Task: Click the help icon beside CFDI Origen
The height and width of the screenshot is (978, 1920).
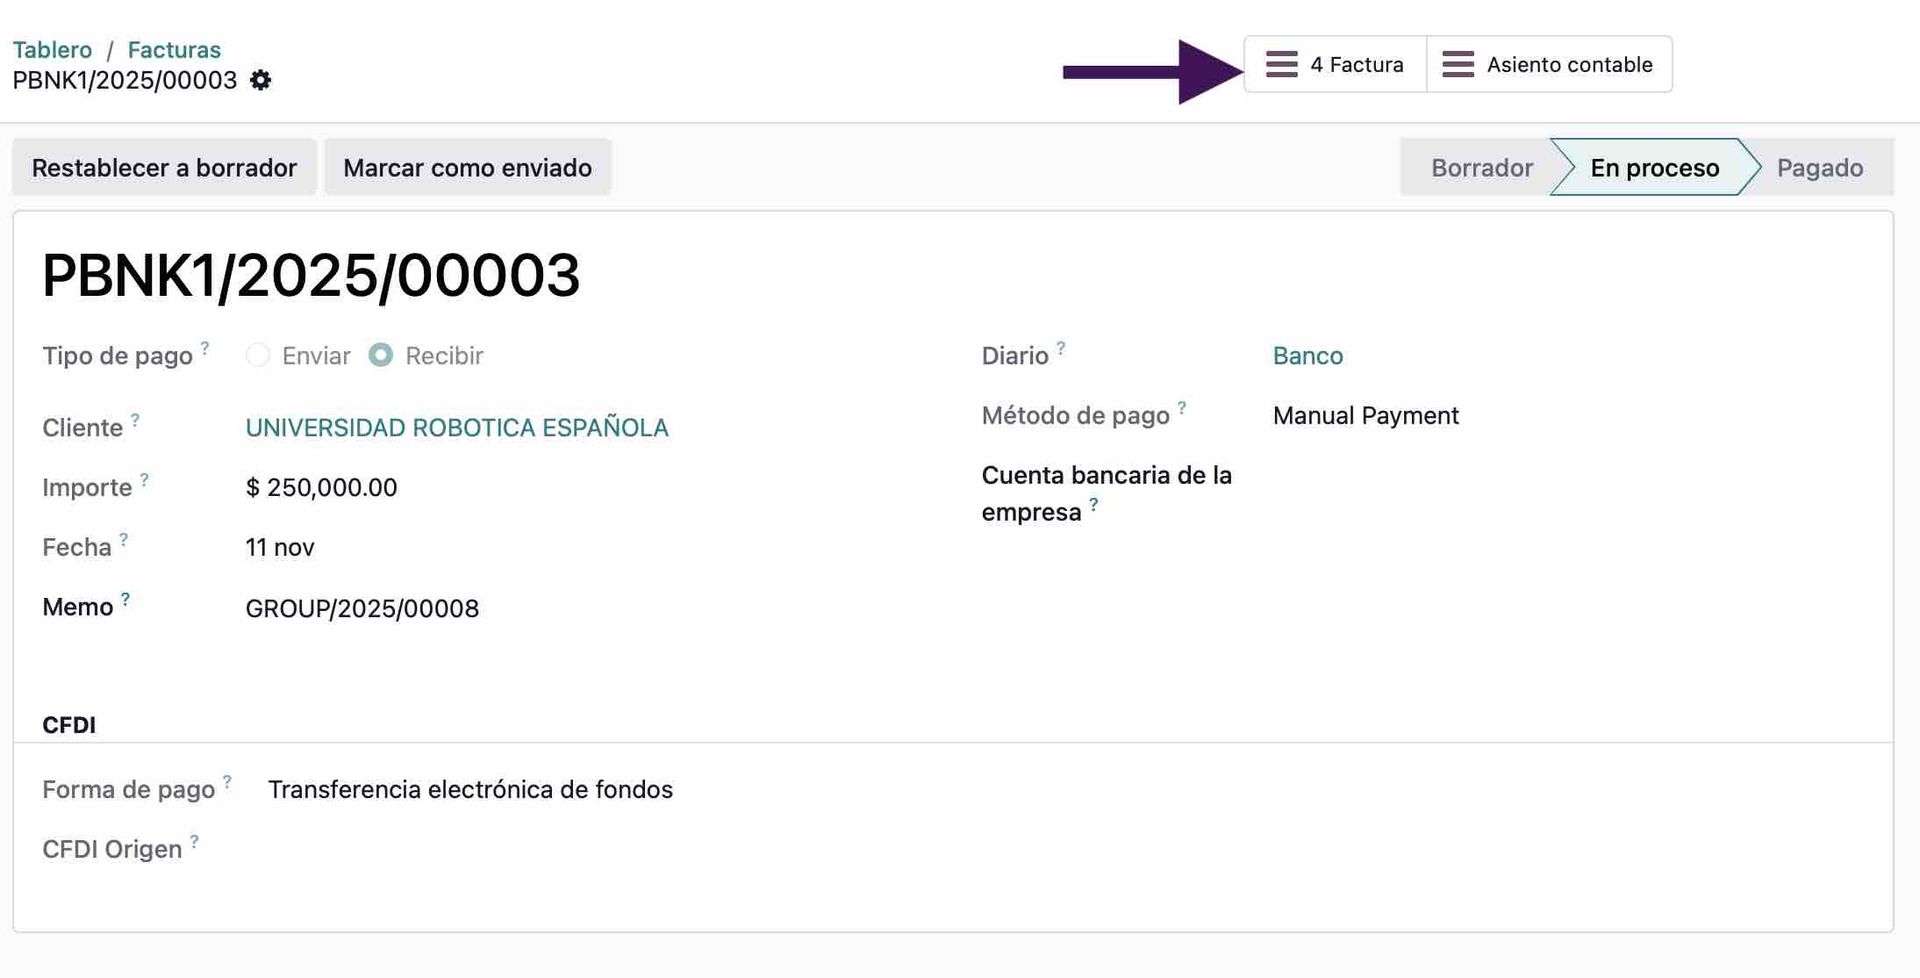Action: pyautogui.click(x=193, y=840)
